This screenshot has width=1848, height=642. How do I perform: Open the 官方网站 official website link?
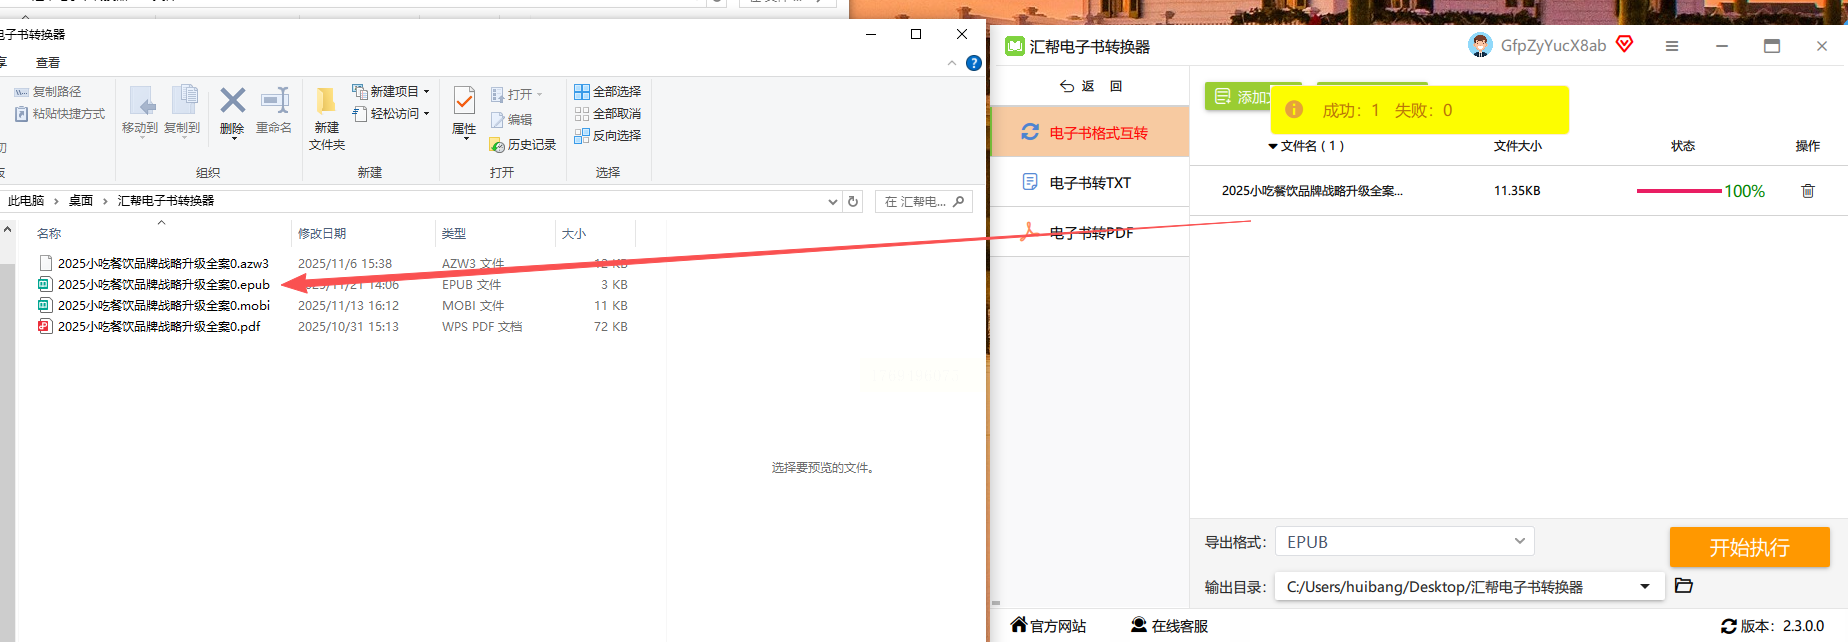click(x=1048, y=626)
